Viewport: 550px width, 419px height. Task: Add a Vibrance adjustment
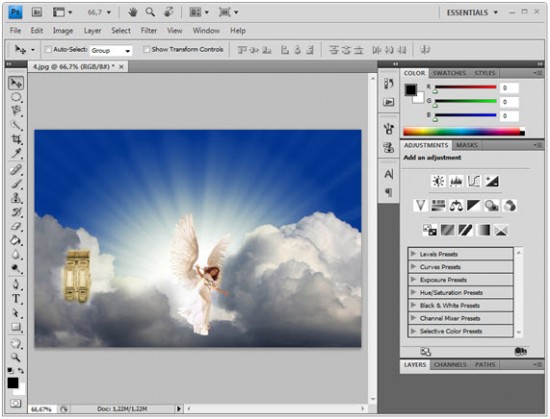[420, 205]
